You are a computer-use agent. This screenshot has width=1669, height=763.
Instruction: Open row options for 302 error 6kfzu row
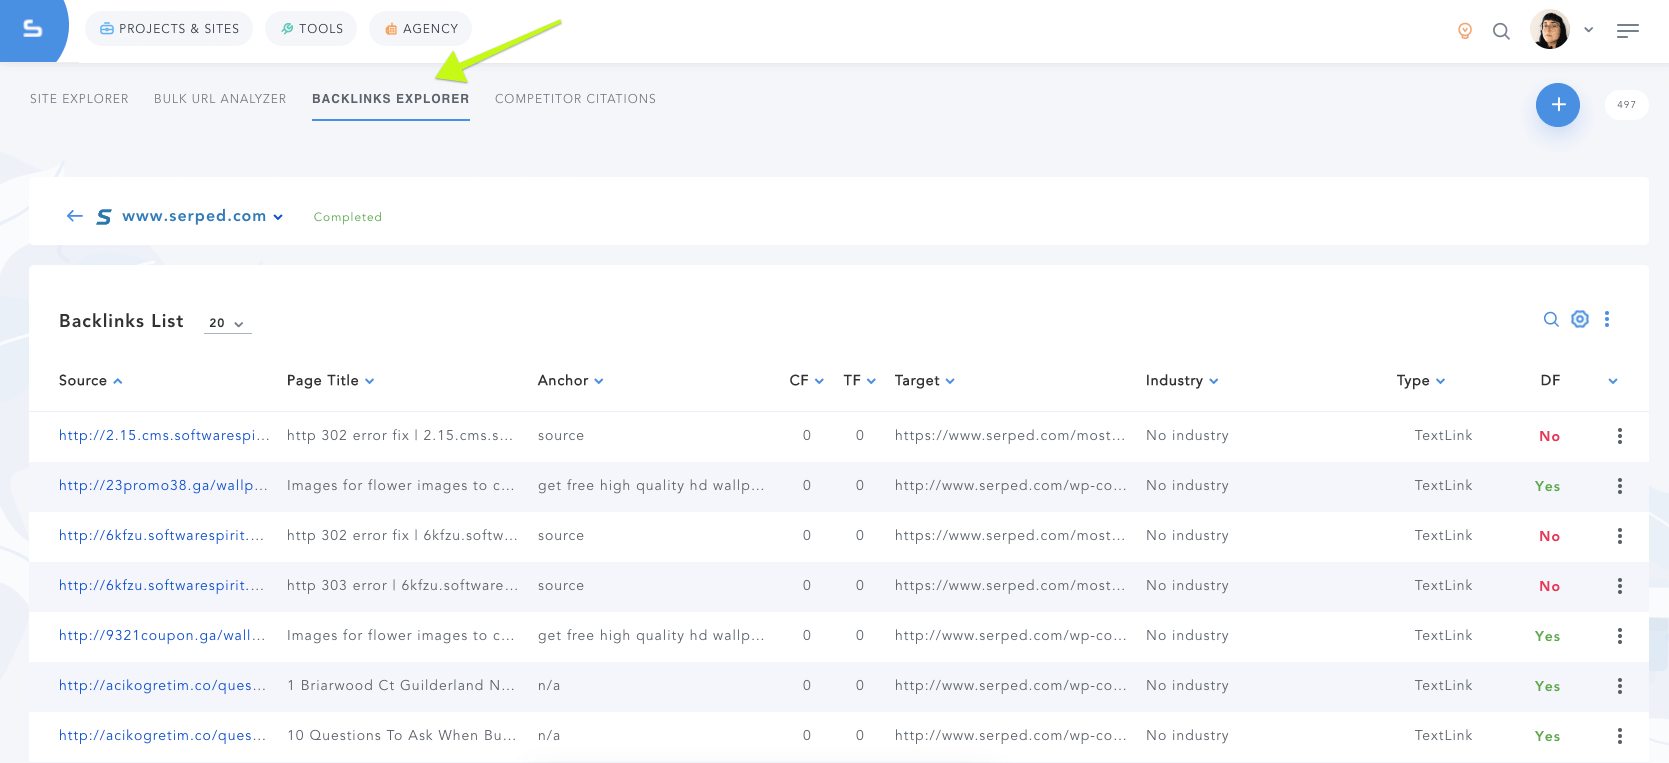coord(1620,536)
